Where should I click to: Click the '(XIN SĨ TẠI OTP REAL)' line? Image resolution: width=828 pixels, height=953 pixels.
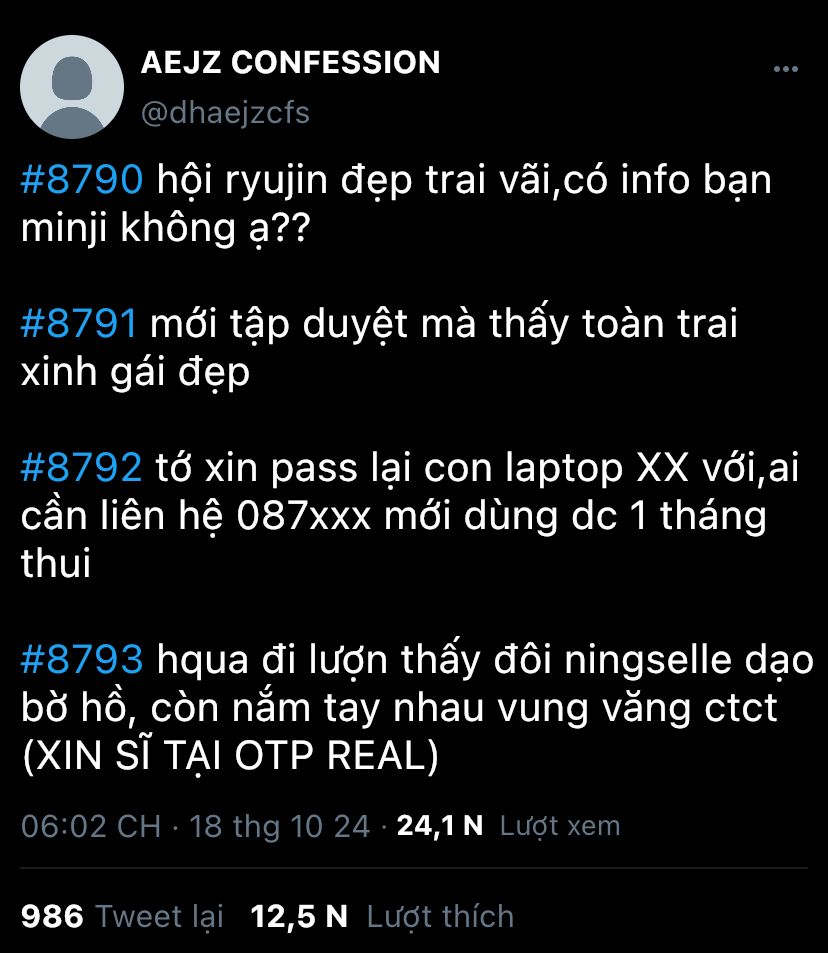pos(230,756)
